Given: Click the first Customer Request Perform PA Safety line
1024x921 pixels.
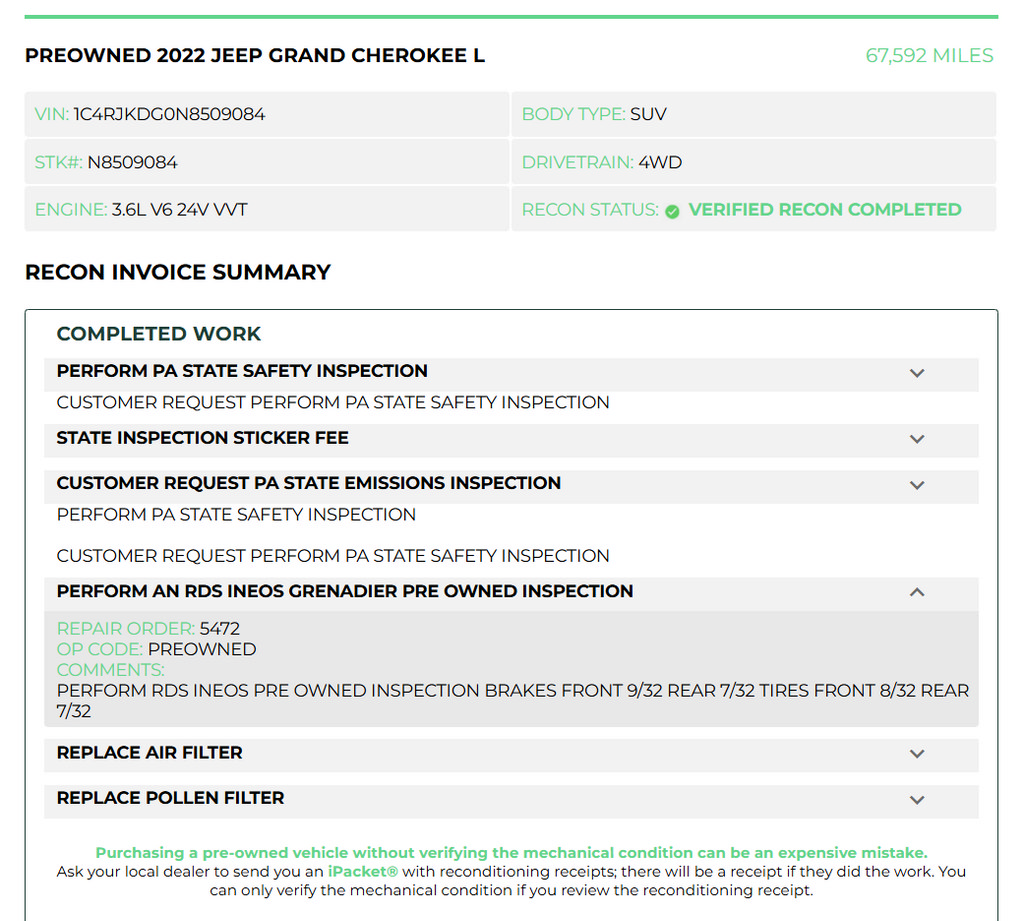Looking at the screenshot, I should tap(333, 402).
